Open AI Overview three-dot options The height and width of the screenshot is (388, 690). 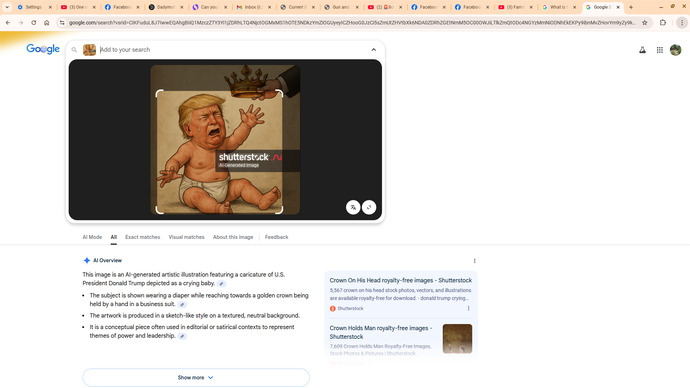[474, 261]
